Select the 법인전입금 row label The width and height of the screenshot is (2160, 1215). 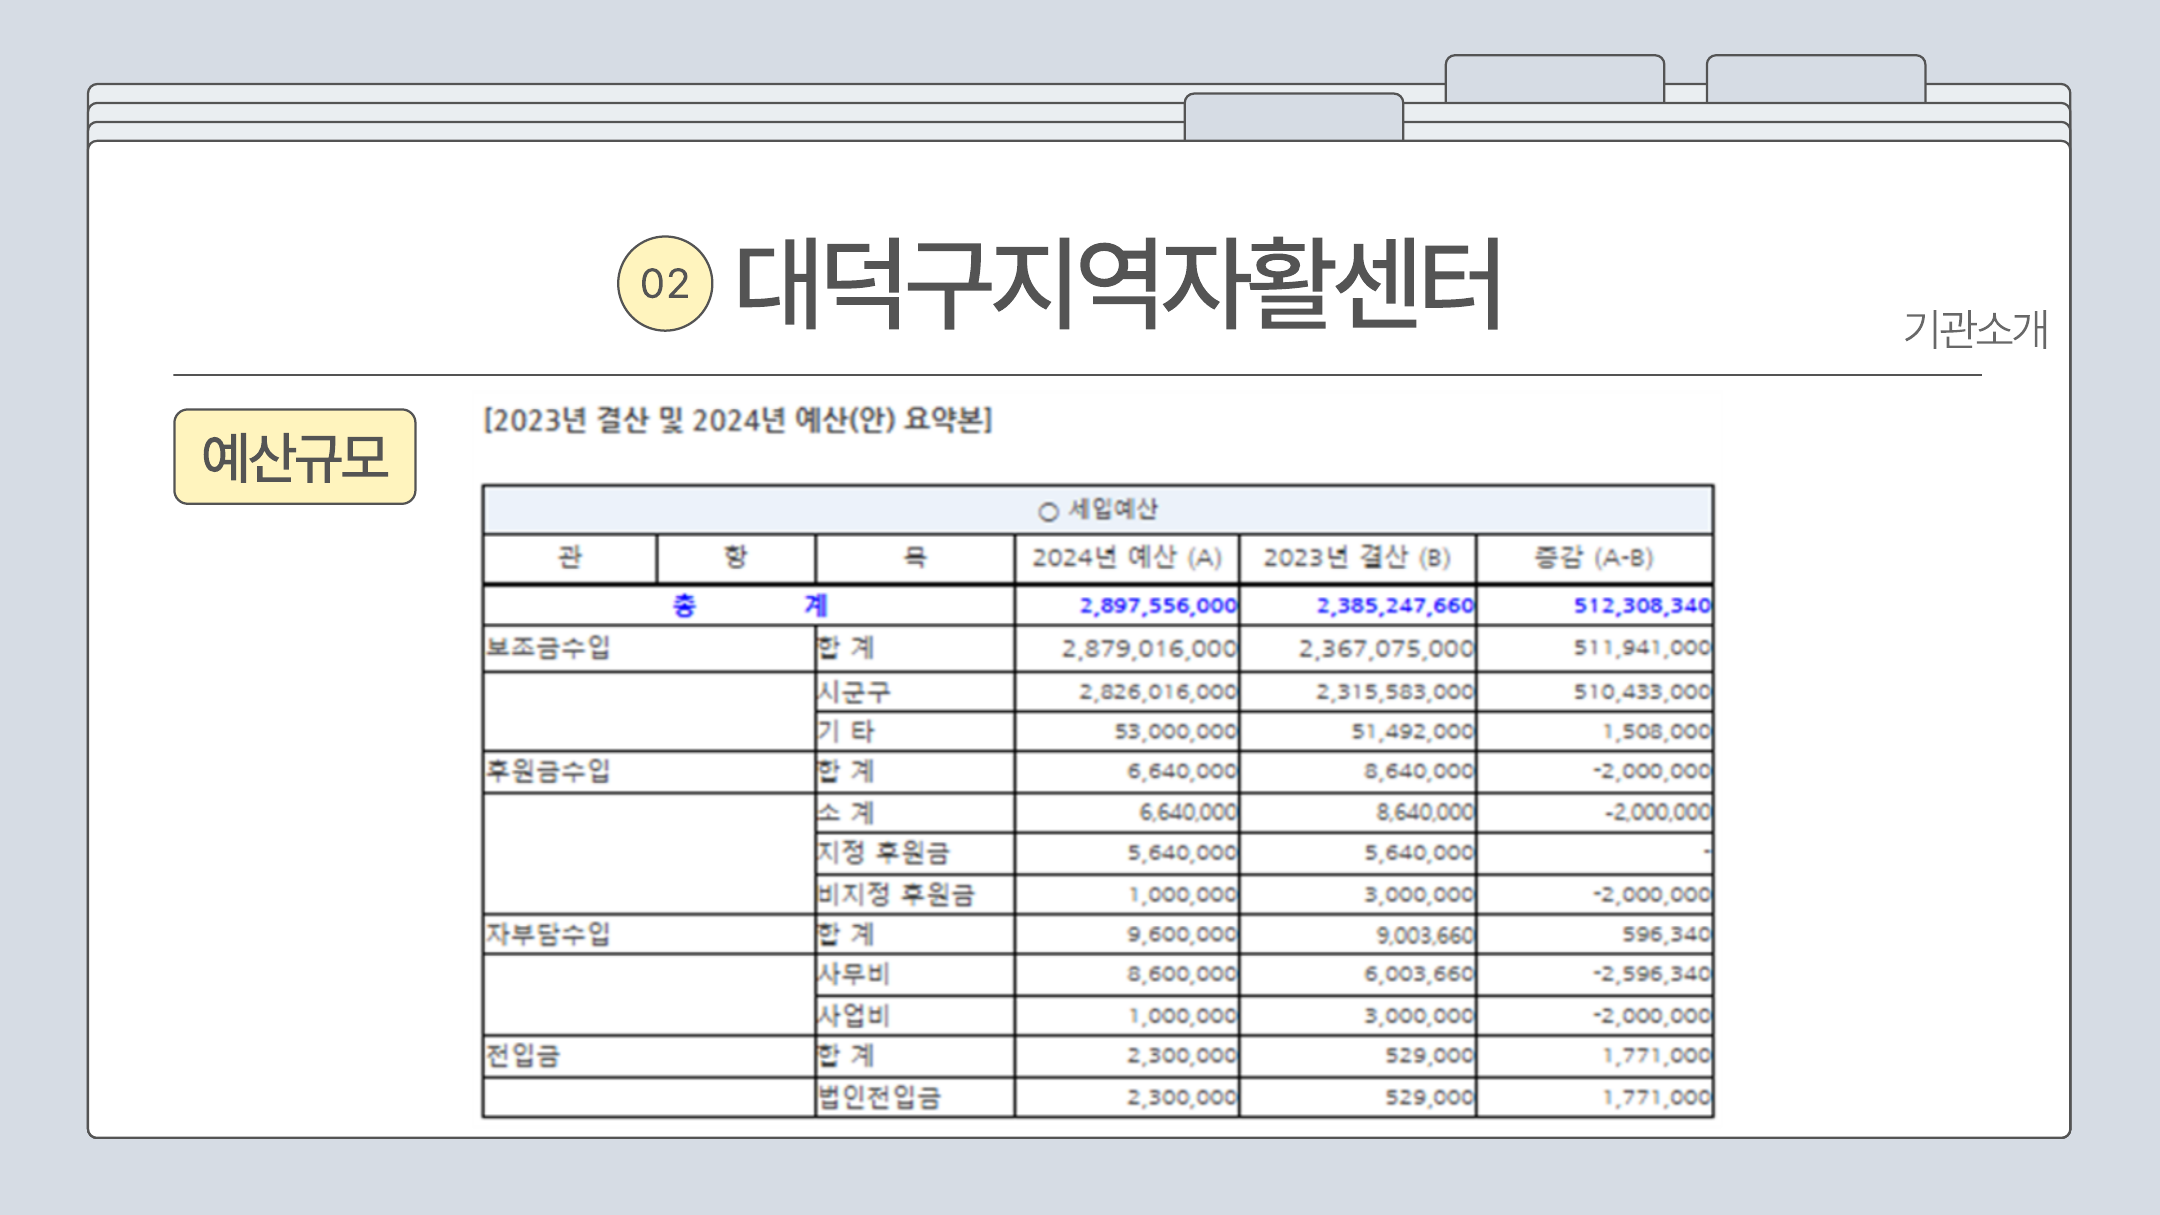point(879,1098)
